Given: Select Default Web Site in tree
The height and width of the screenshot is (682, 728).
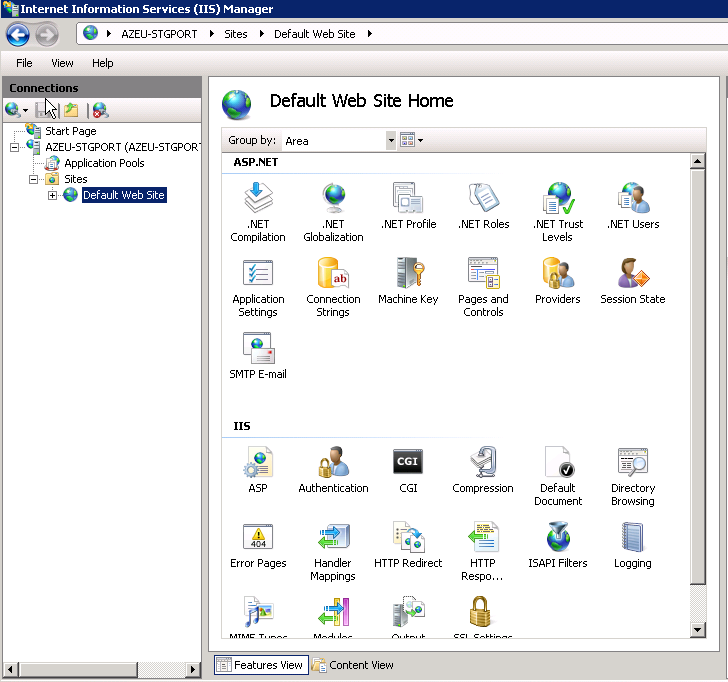Looking at the screenshot, I should 124,195.
